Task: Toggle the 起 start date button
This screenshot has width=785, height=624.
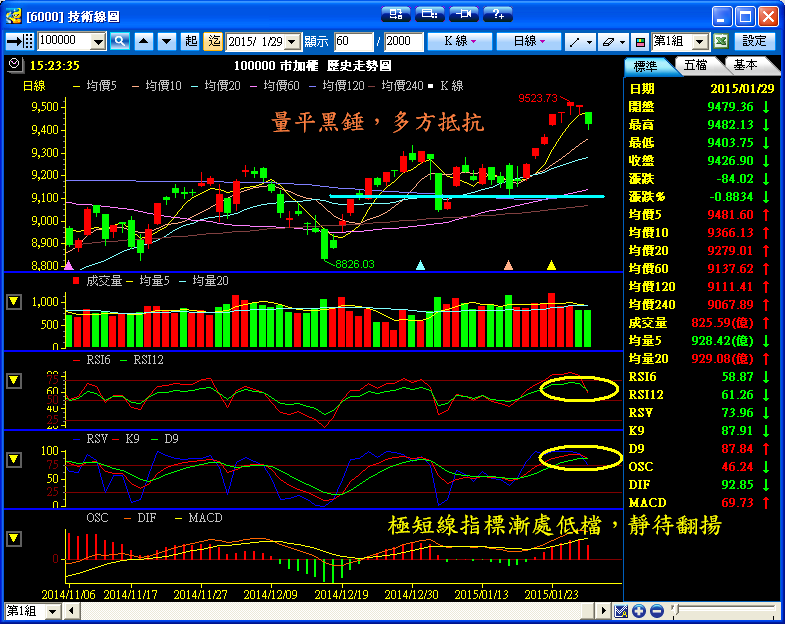Action: point(191,41)
